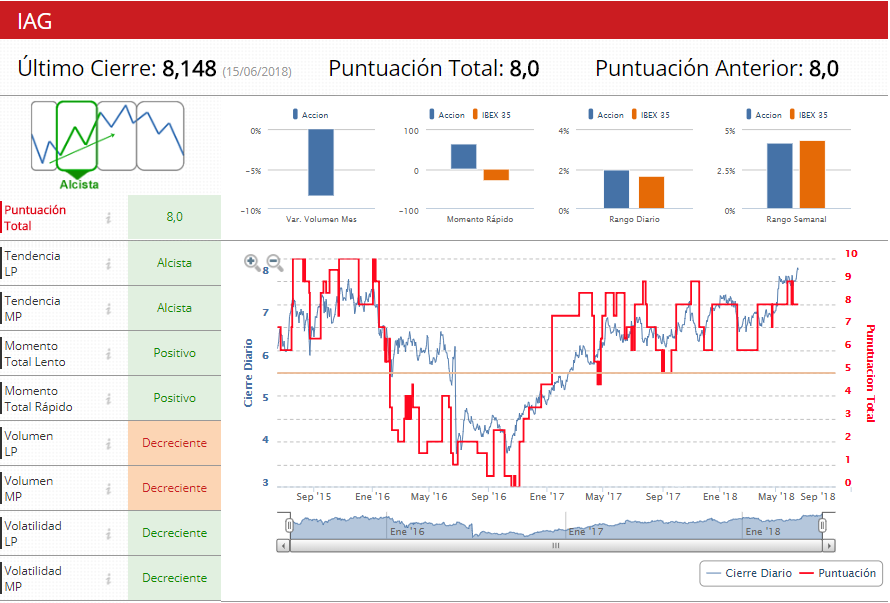Click the IAG header title
This screenshot has width=890, height=603.
[35, 22]
